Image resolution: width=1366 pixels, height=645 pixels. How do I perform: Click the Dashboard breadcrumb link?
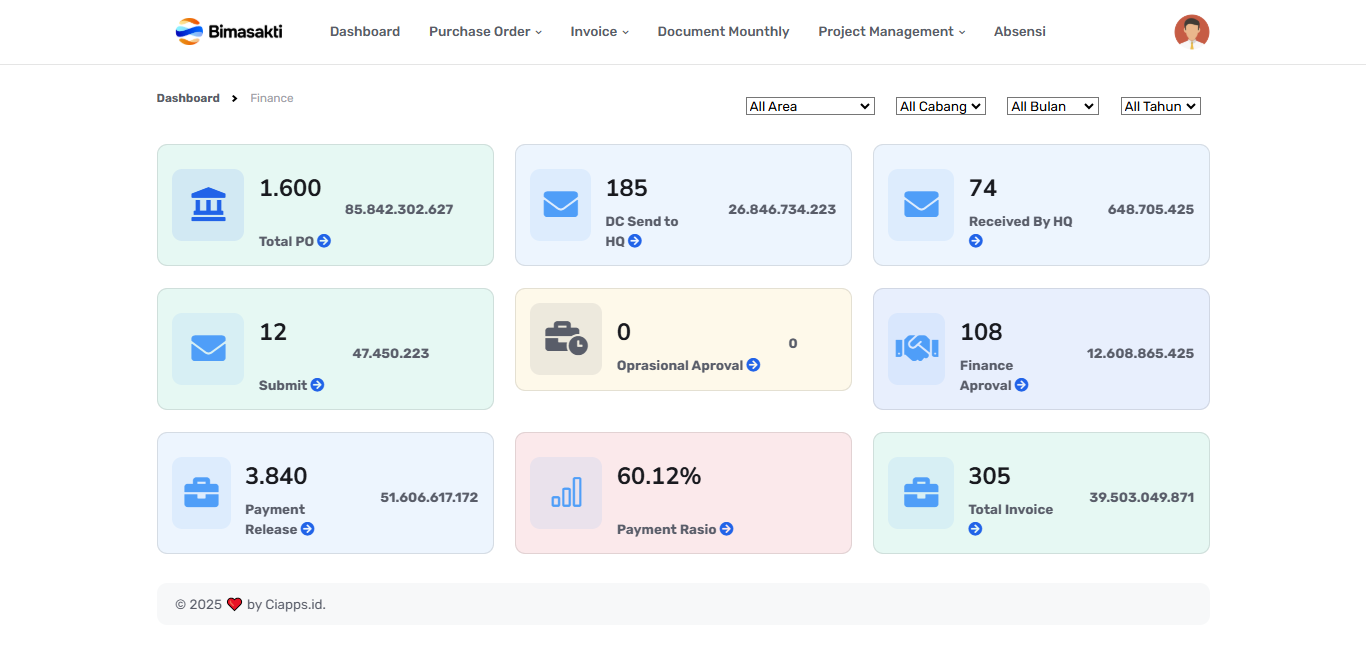tap(188, 98)
